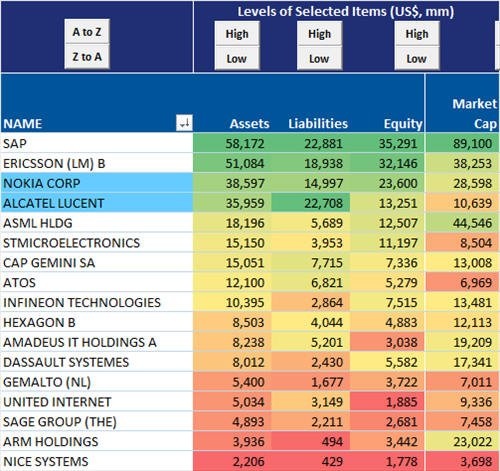This screenshot has width=500, height=471.
Task: Select INFINEON TECHNOLOGIES name cell
Action: [97, 302]
